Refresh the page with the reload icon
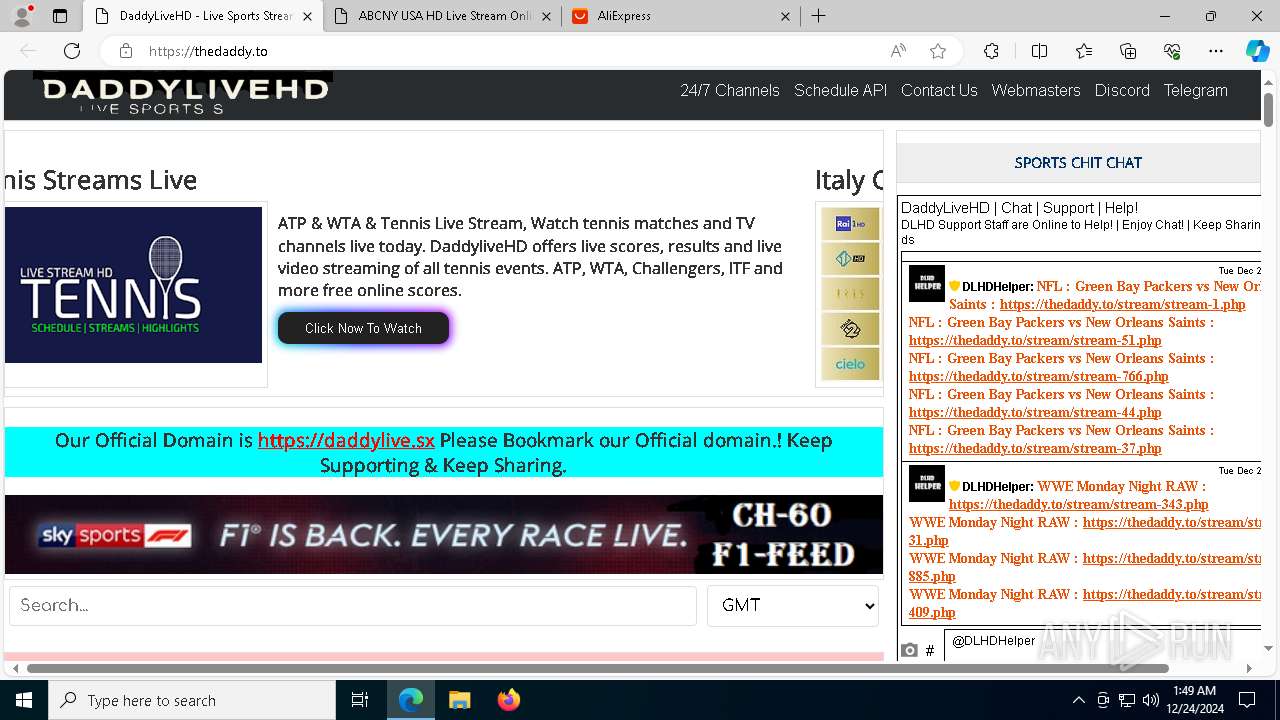1280x720 pixels. tap(72, 51)
